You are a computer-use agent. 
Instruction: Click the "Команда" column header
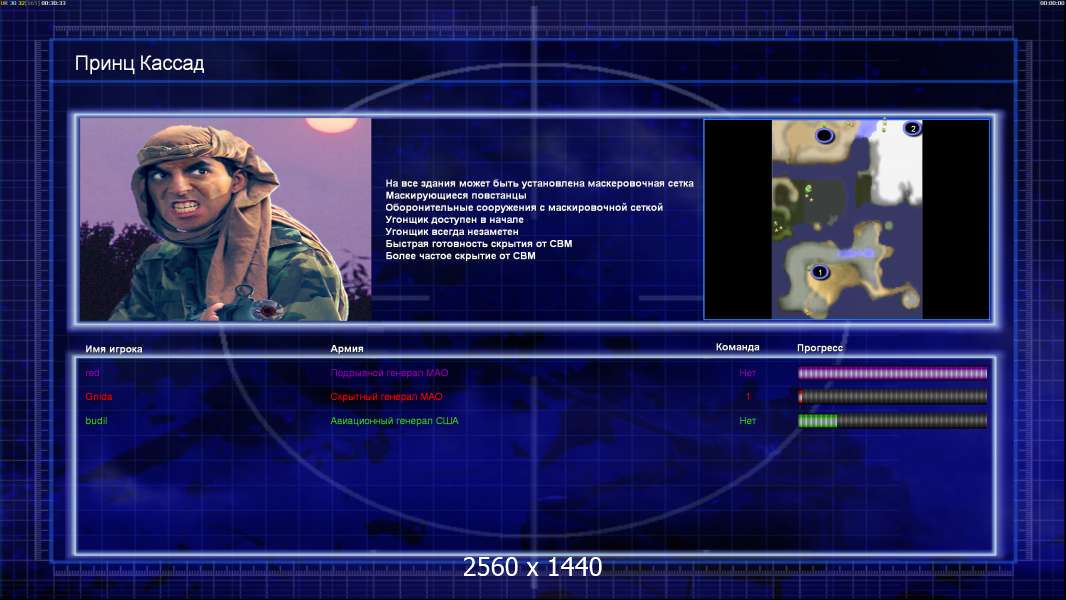[737, 347]
